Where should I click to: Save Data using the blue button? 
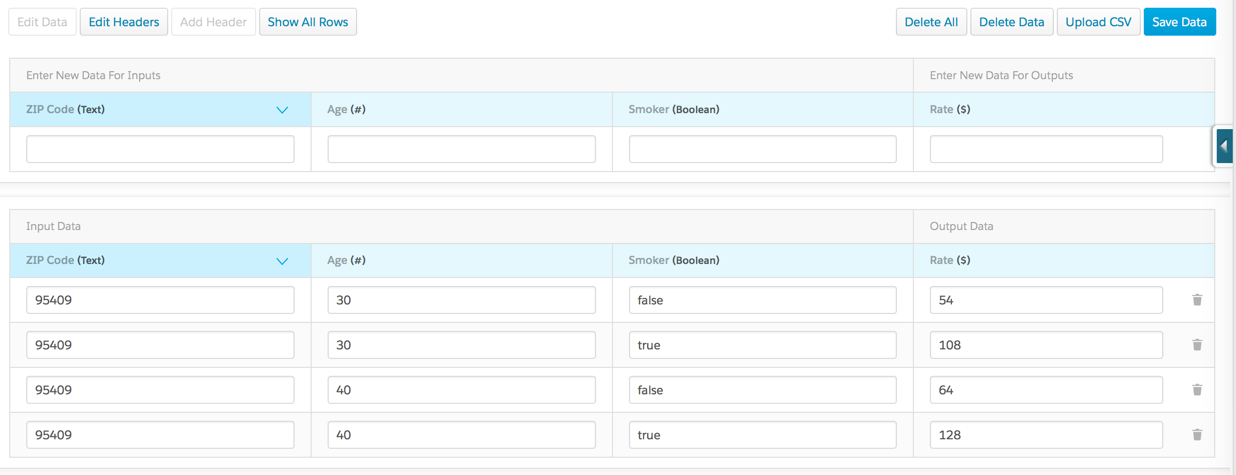[1180, 22]
